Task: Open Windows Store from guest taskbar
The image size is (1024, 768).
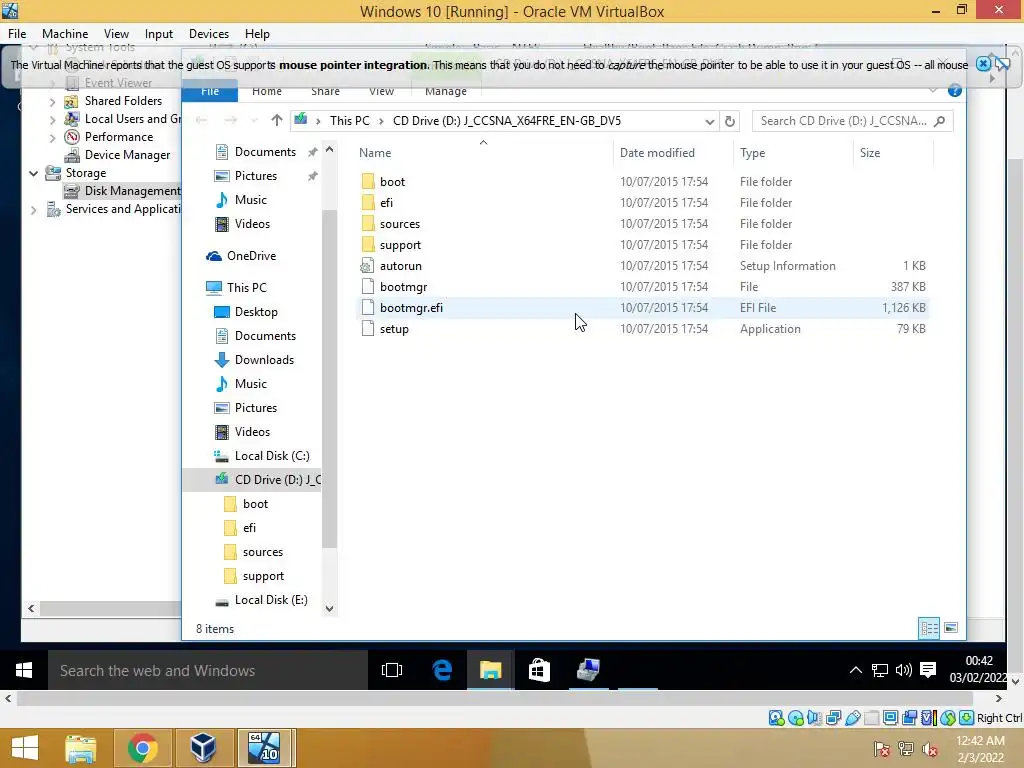Action: click(539, 670)
